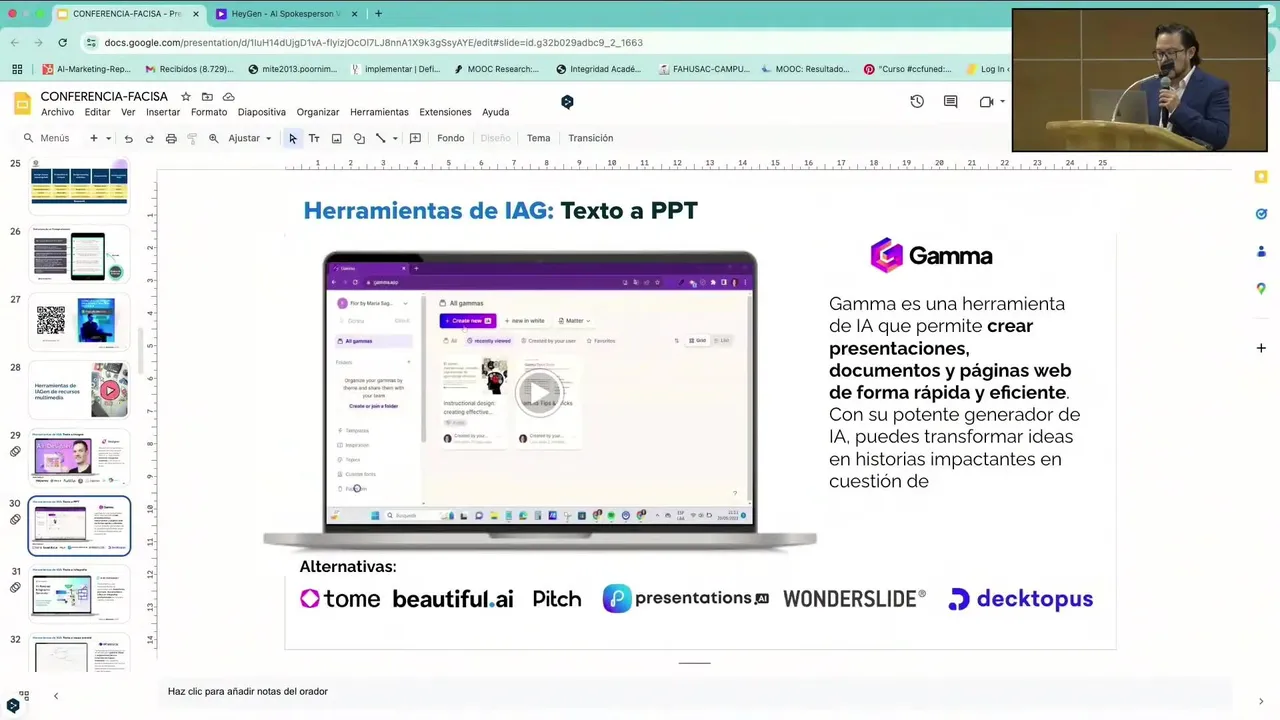Collapse the filmstrip with left chevron
This screenshot has width=1280, height=720.
click(55, 696)
